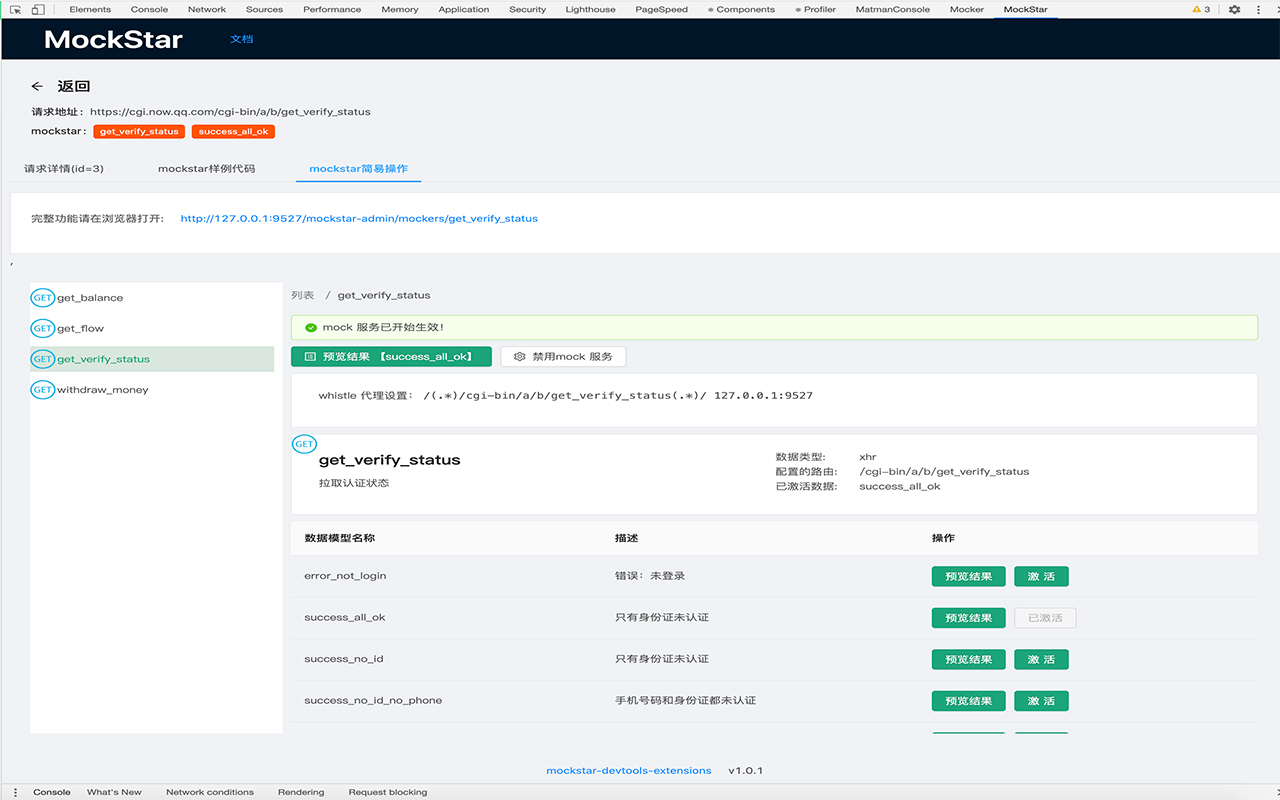Preview result for success_all_ok row
Viewport: 1280px width, 800px height.
coord(968,618)
